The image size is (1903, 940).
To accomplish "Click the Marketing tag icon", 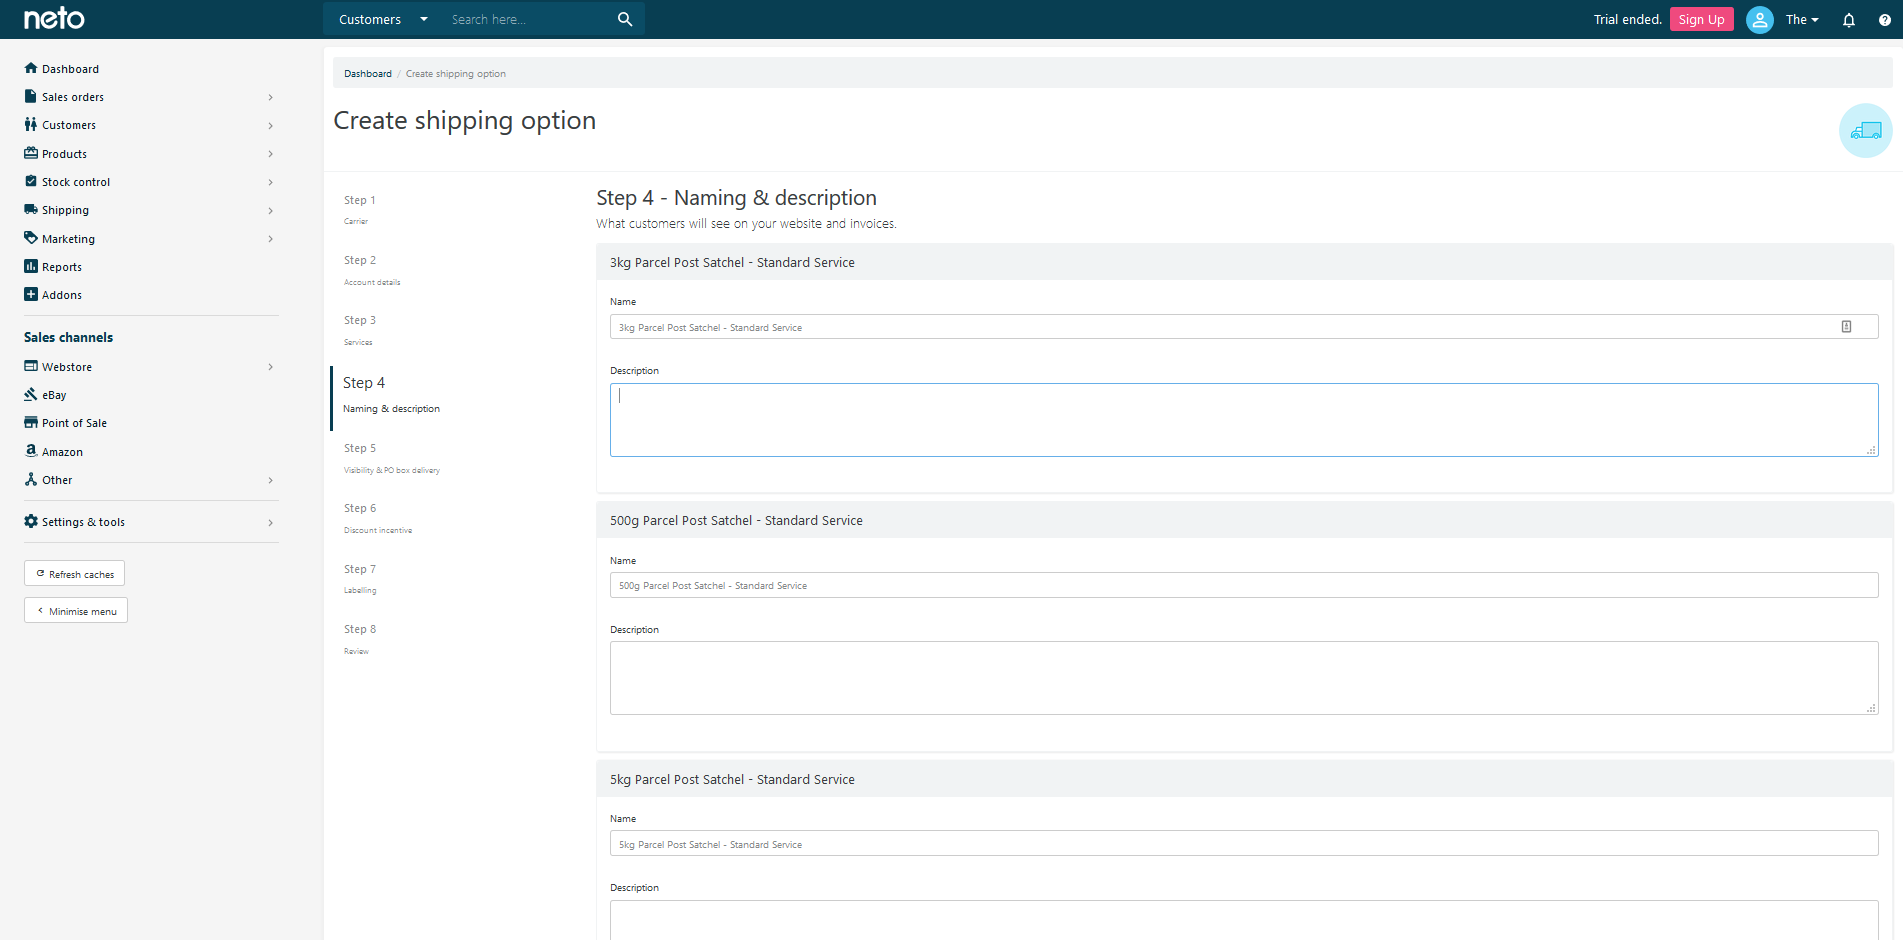I will coord(31,238).
